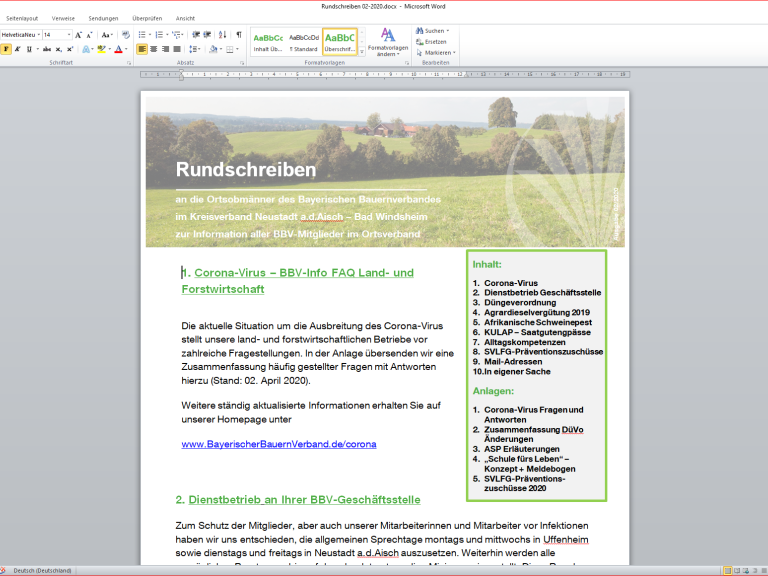
Task: Click 'Düngeverordnung' in Inhalt box
Action: 520,303
